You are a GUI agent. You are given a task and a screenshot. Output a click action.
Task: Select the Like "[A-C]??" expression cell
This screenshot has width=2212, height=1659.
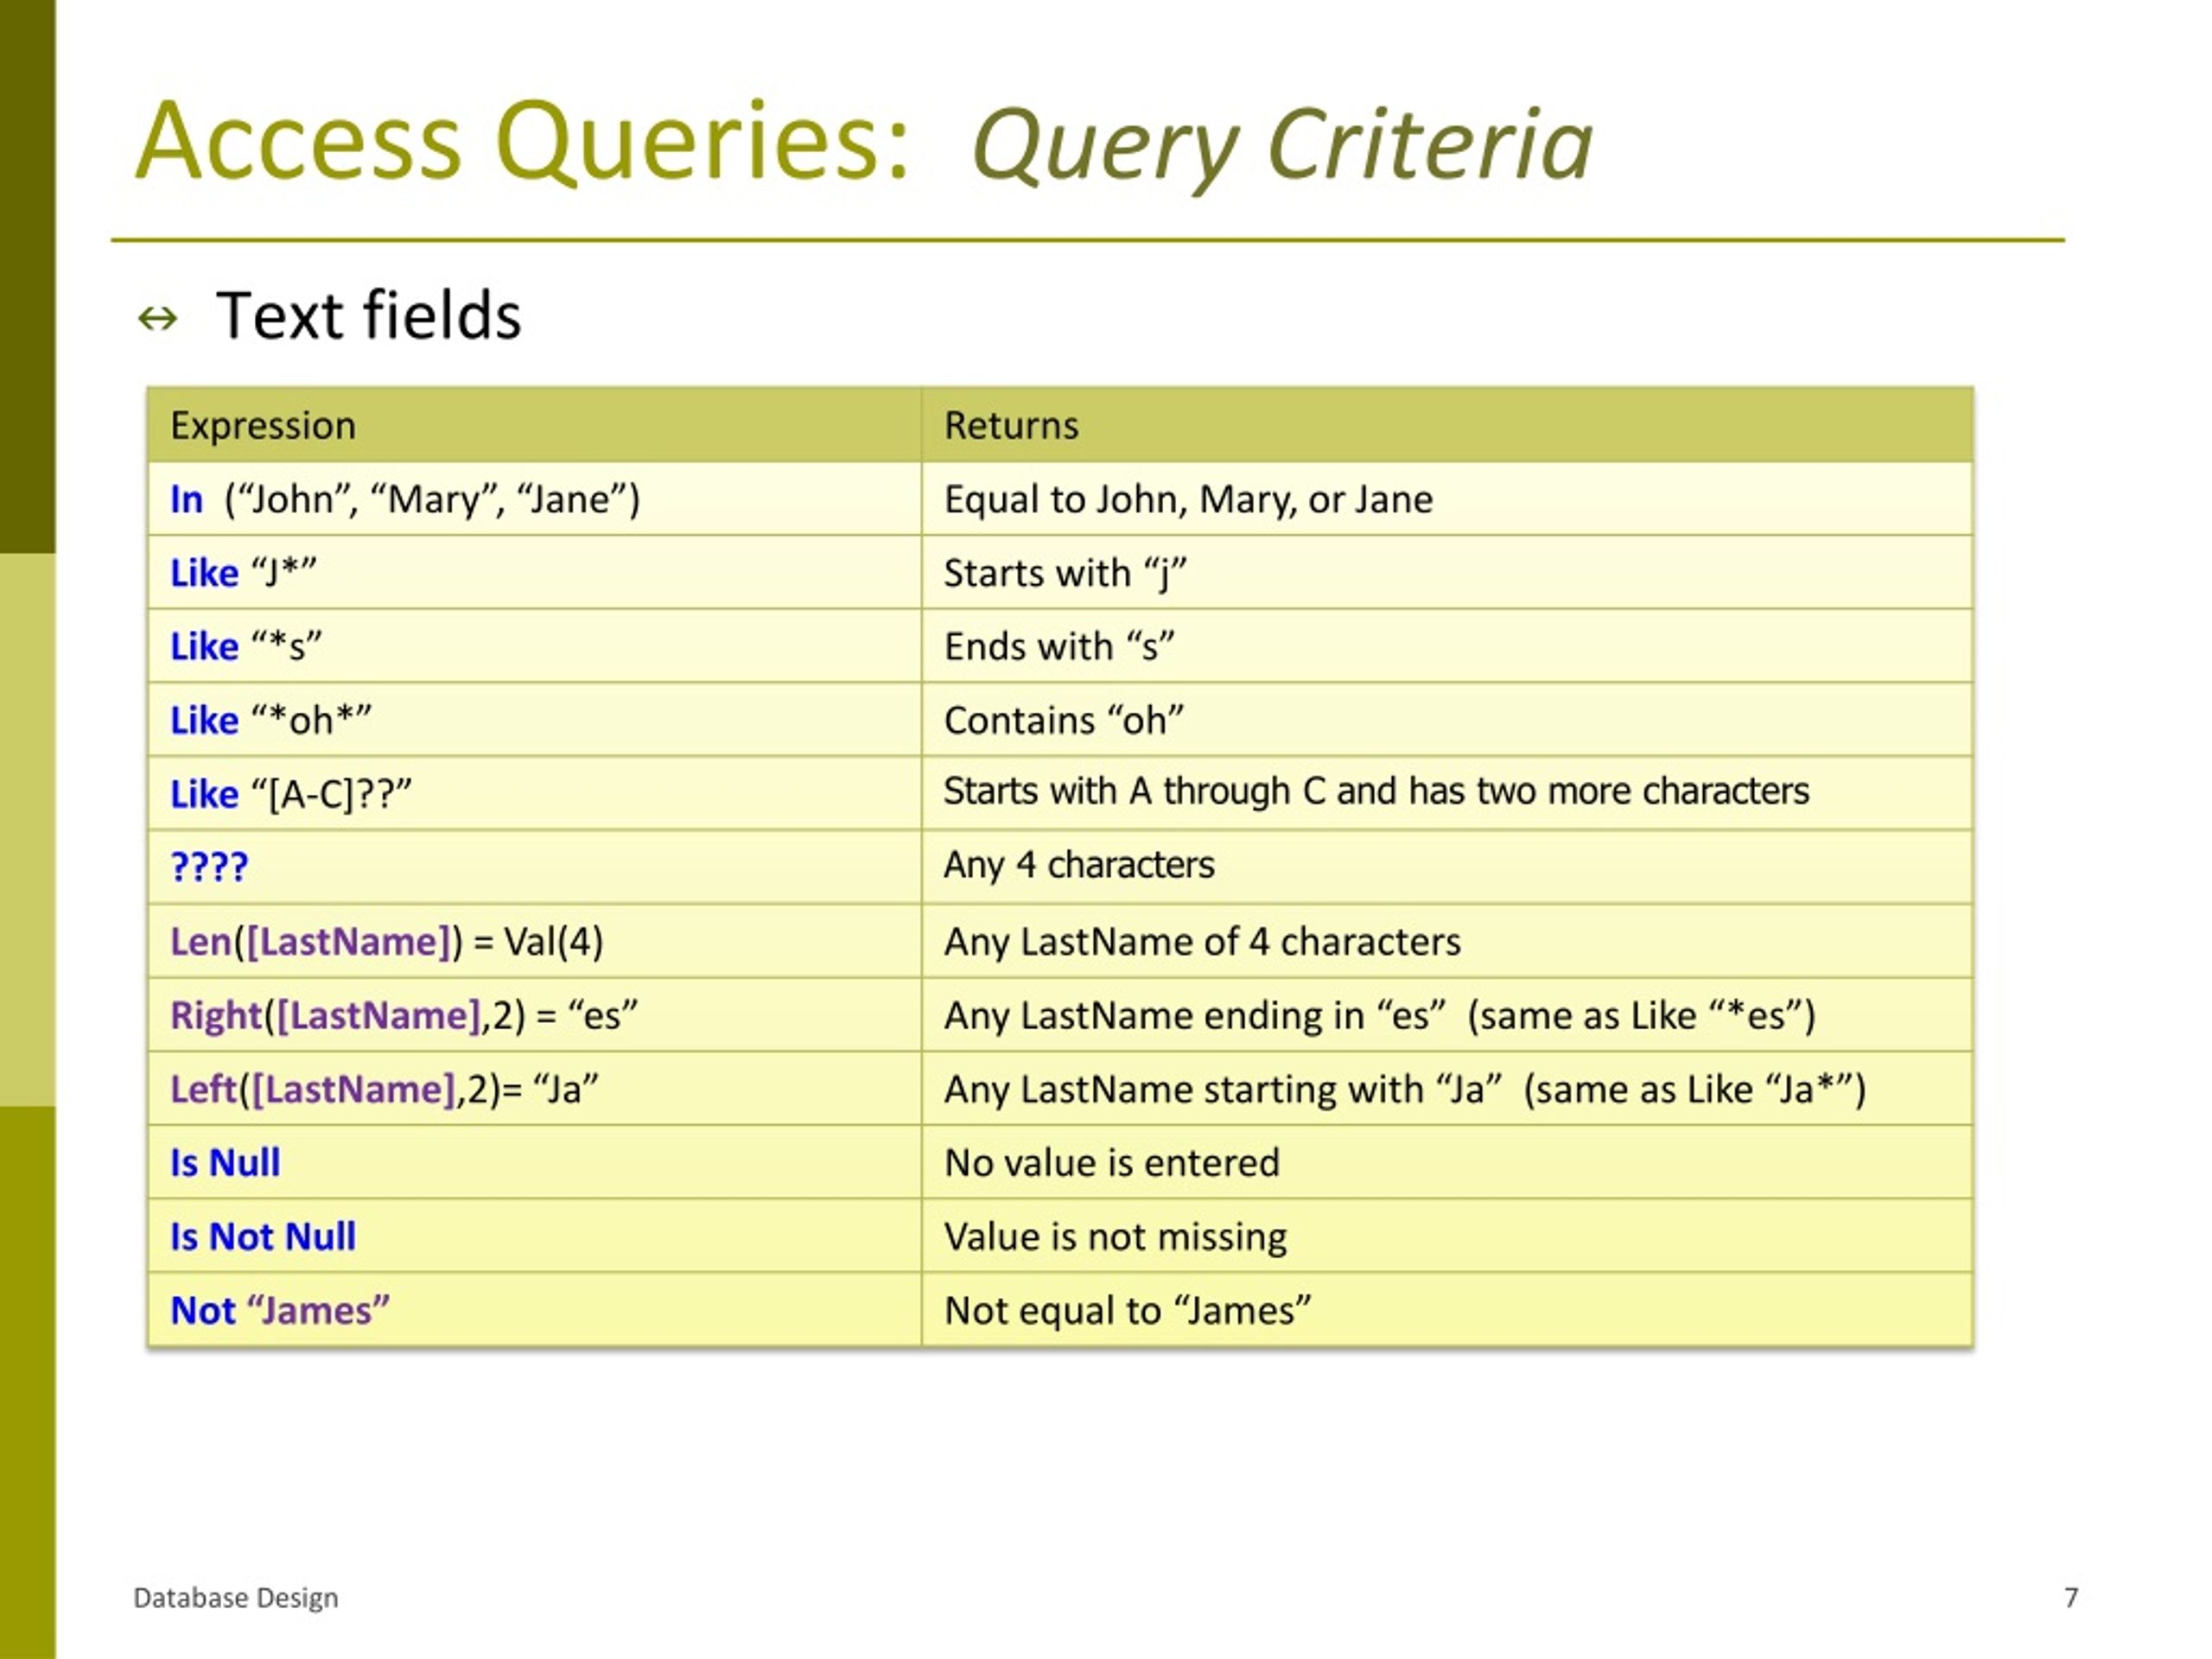coord(534,794)
